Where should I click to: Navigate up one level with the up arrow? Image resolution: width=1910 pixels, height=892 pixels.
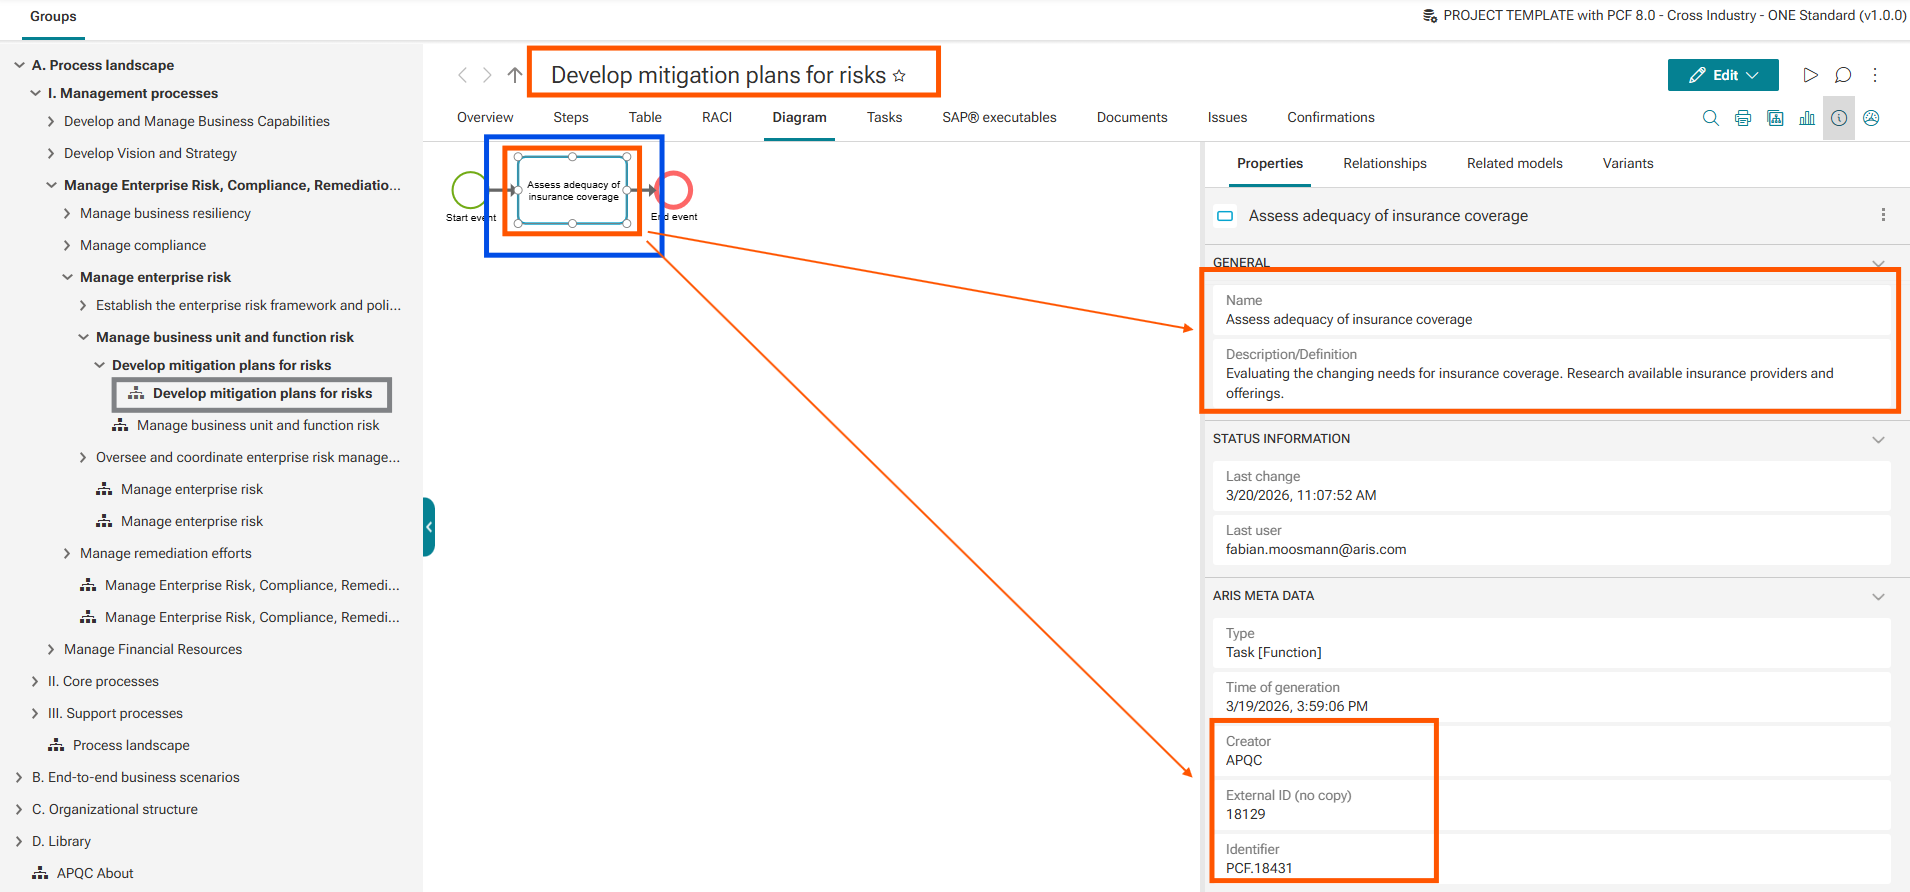click(515, 75)
